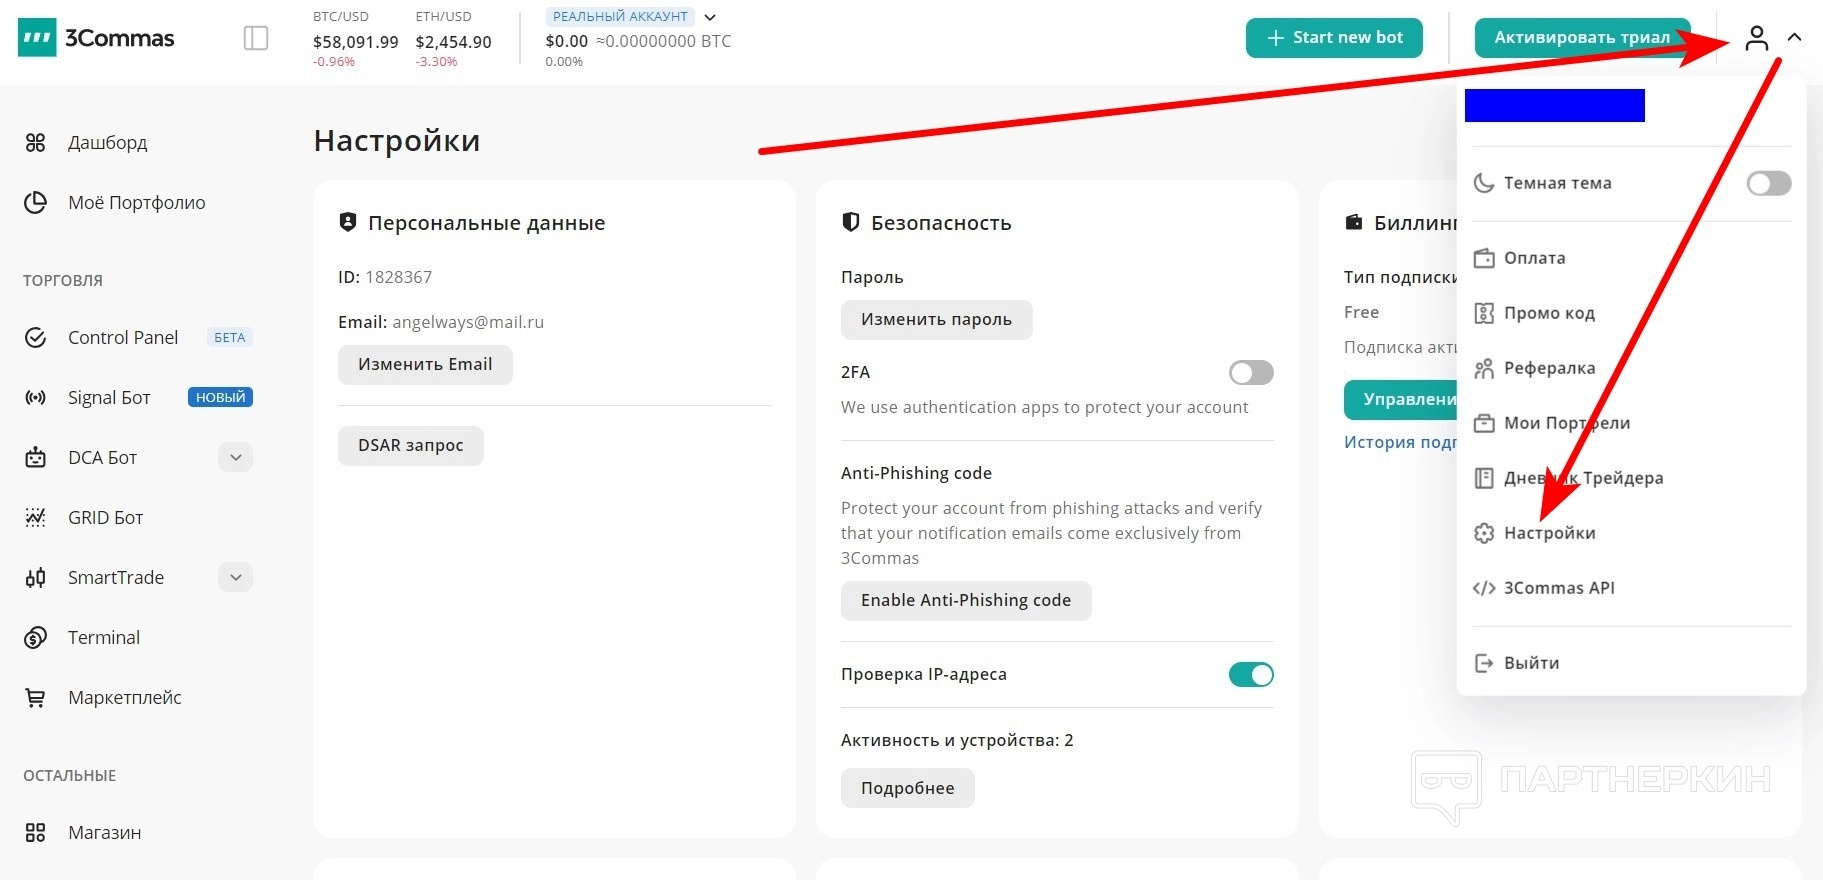This screenshot has height=880, width=1823.
Task: Click the sidebar collapse panel icon
Action: pos(256,38)
